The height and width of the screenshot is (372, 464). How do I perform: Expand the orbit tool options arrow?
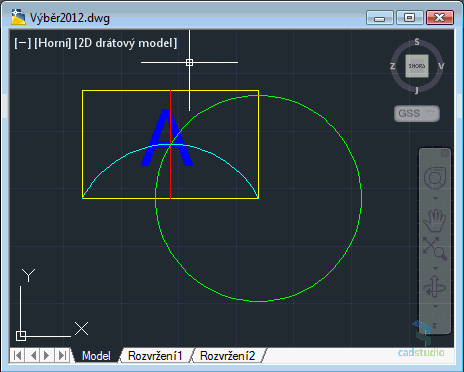click(x=435, y=306)
